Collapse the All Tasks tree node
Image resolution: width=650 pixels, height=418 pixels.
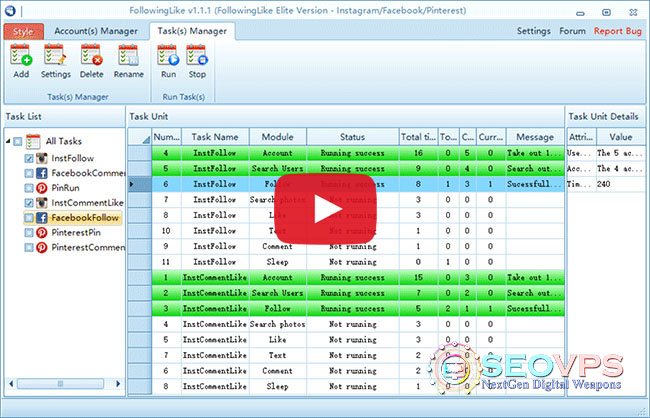8,141
